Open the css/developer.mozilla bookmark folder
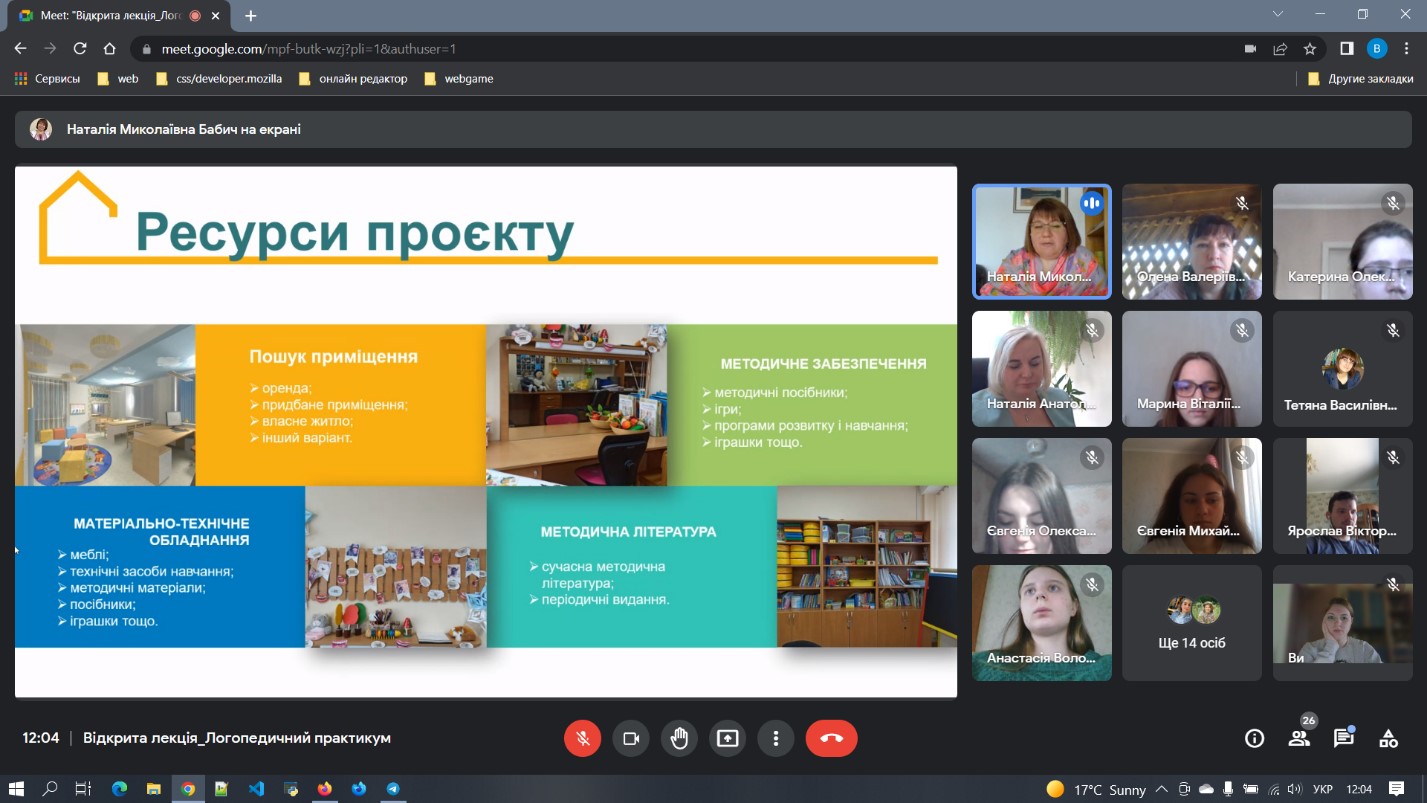The image size is (1427, 803). click(x=219, y=79)
